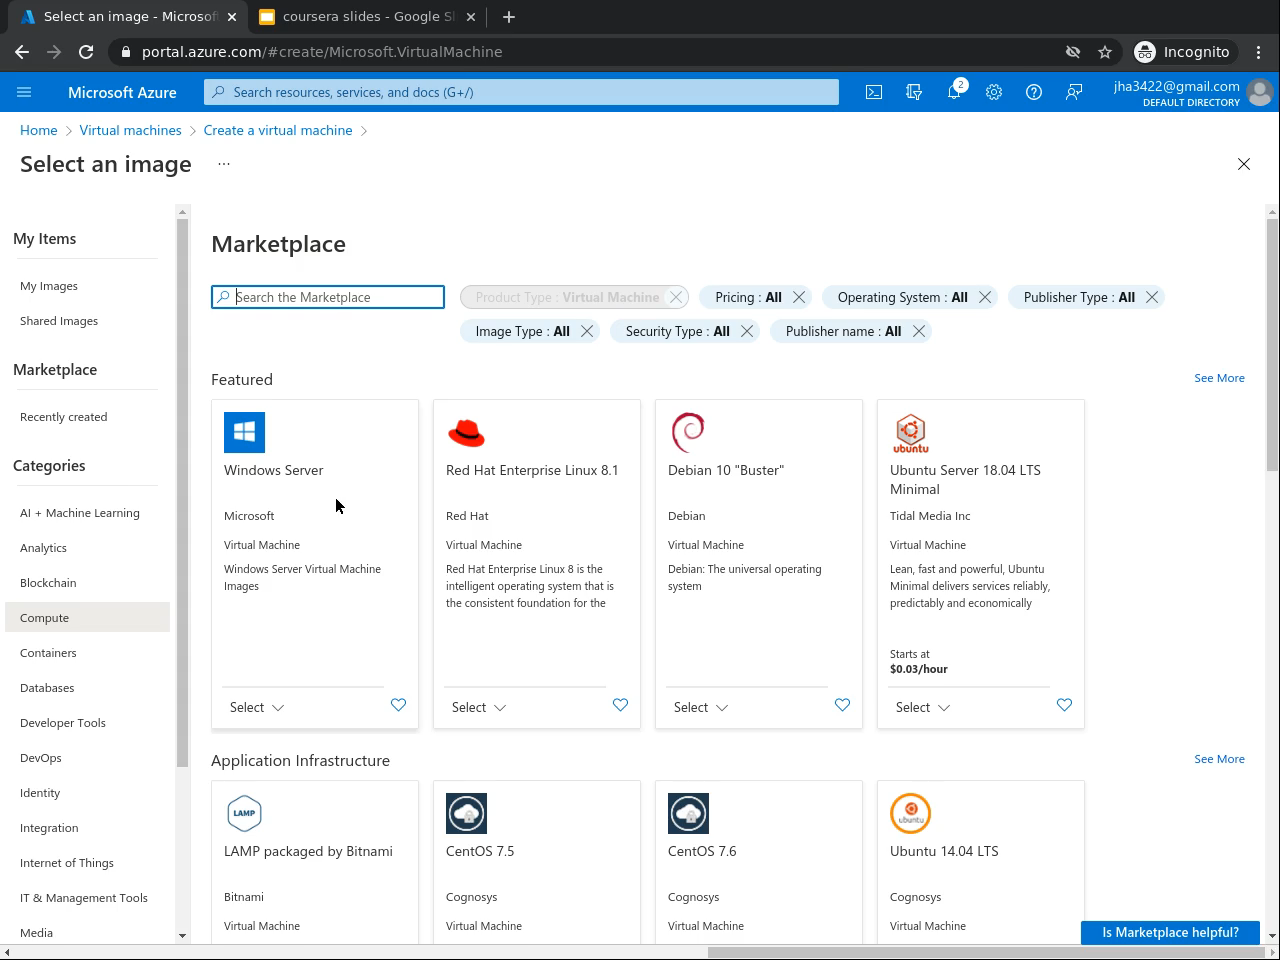Remove the Pricing filter
1280x960 pixels.
pyautogui.click(x=799, y=297)
